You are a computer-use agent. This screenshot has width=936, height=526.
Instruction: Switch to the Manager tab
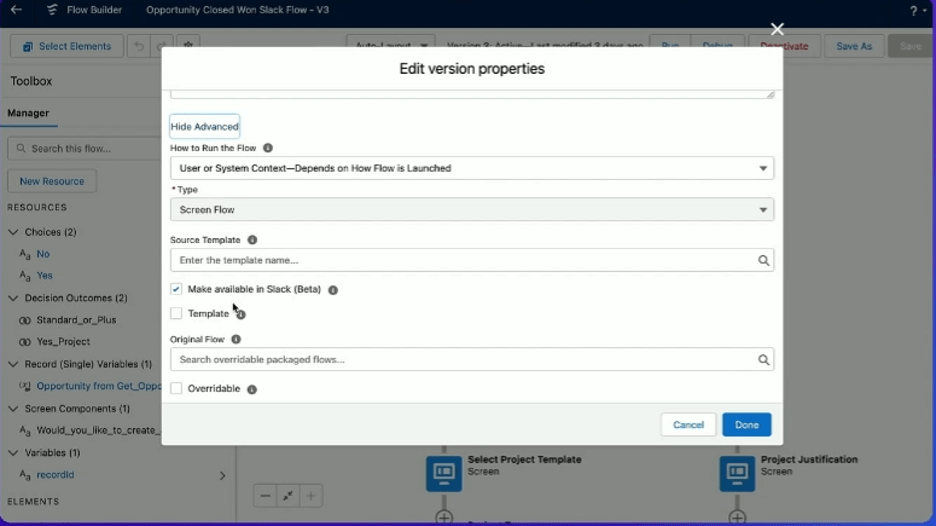pyautogui.click(x=28, y=113)
